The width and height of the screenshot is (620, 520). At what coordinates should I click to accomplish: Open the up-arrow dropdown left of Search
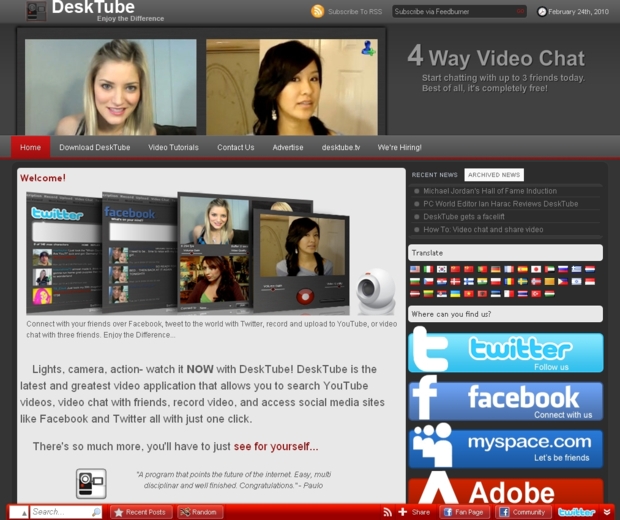click(x=19, y=512)
